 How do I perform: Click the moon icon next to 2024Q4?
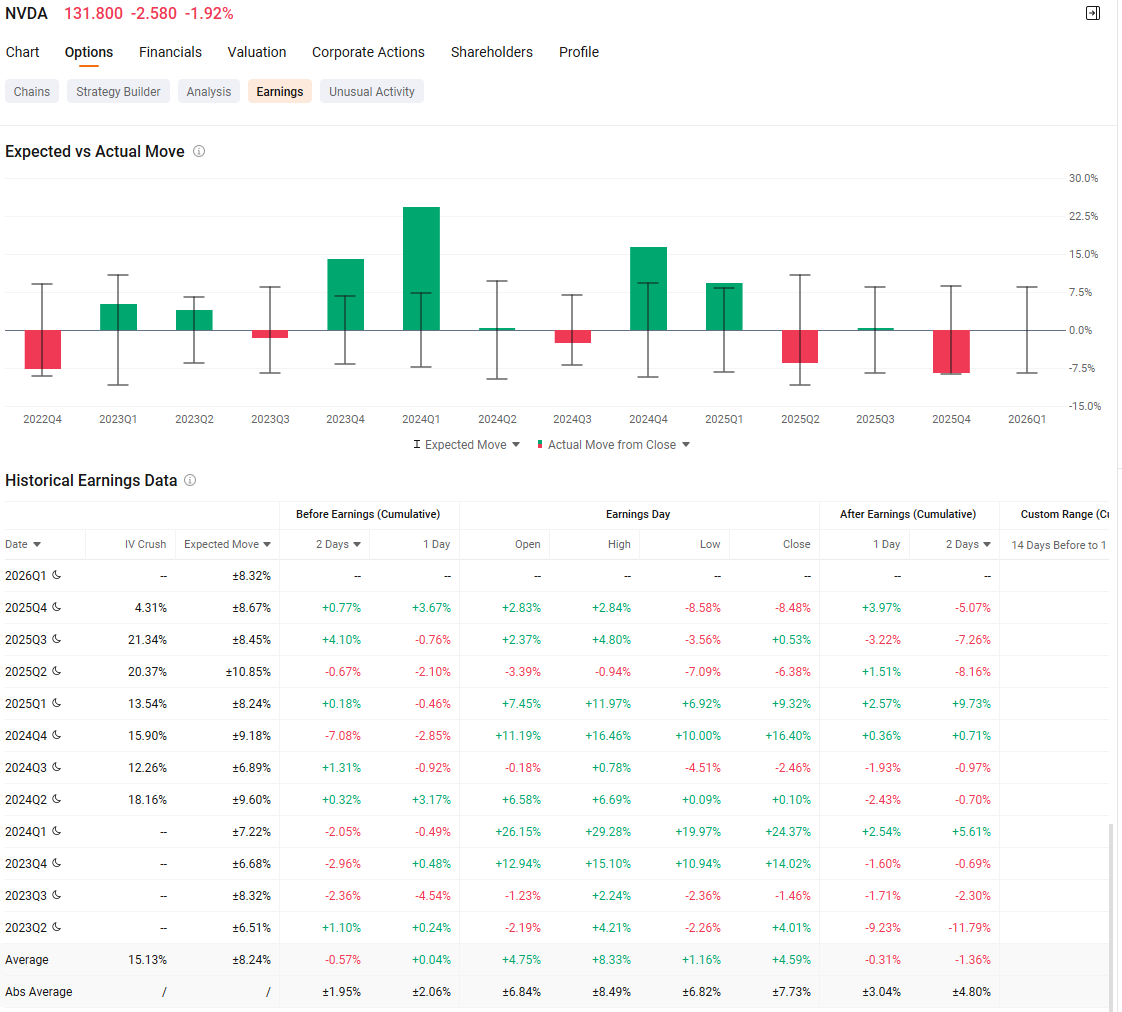click(57, 735)
